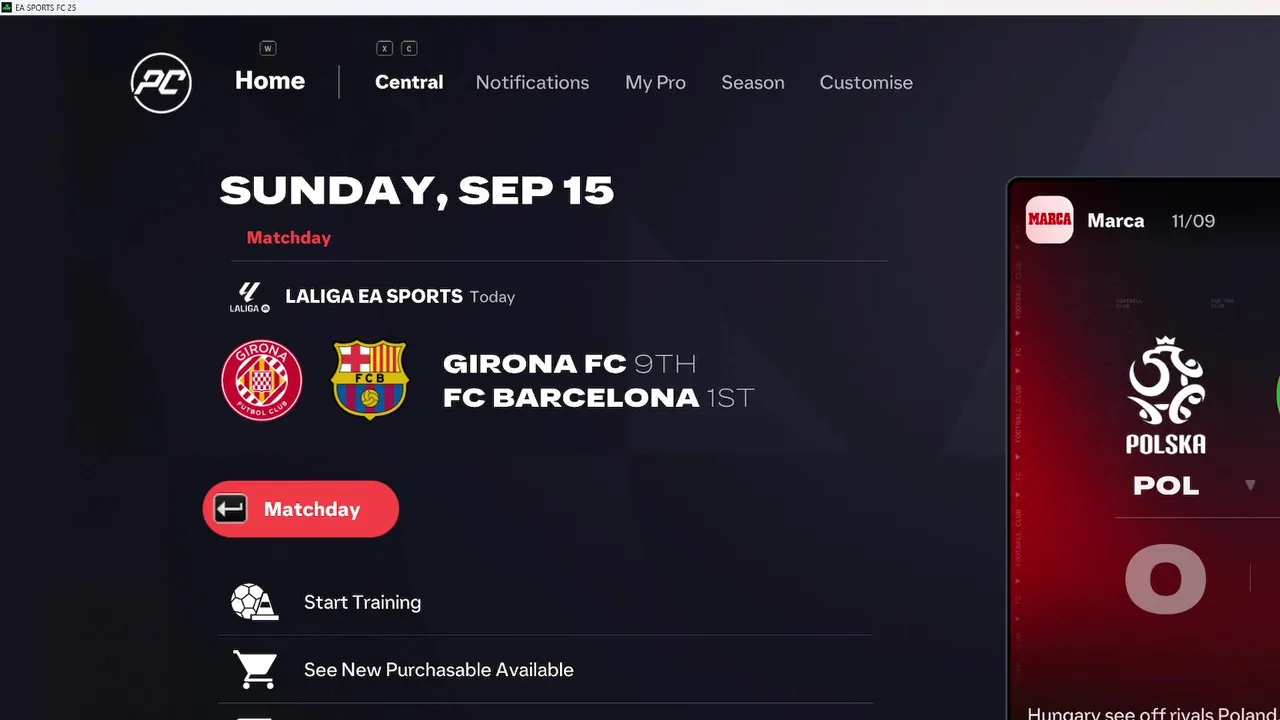Open the Home section

[270, 81]
